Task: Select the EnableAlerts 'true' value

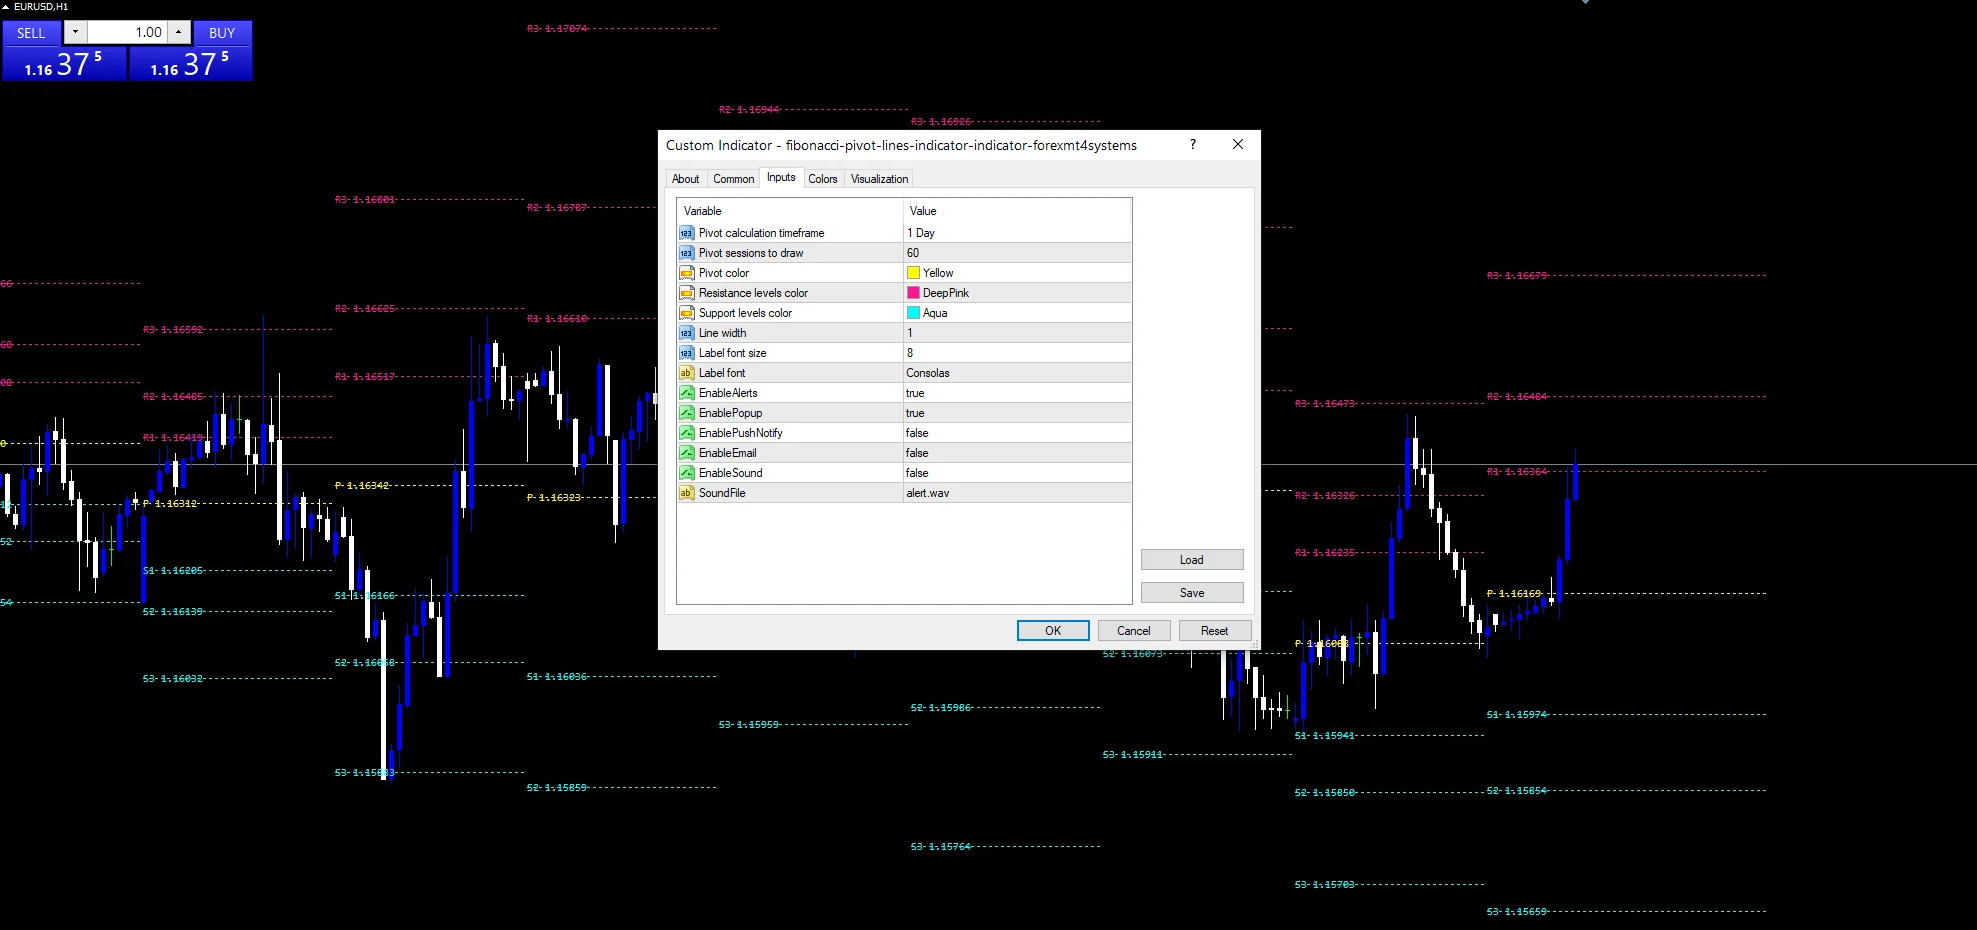Action: pos(915,393)
